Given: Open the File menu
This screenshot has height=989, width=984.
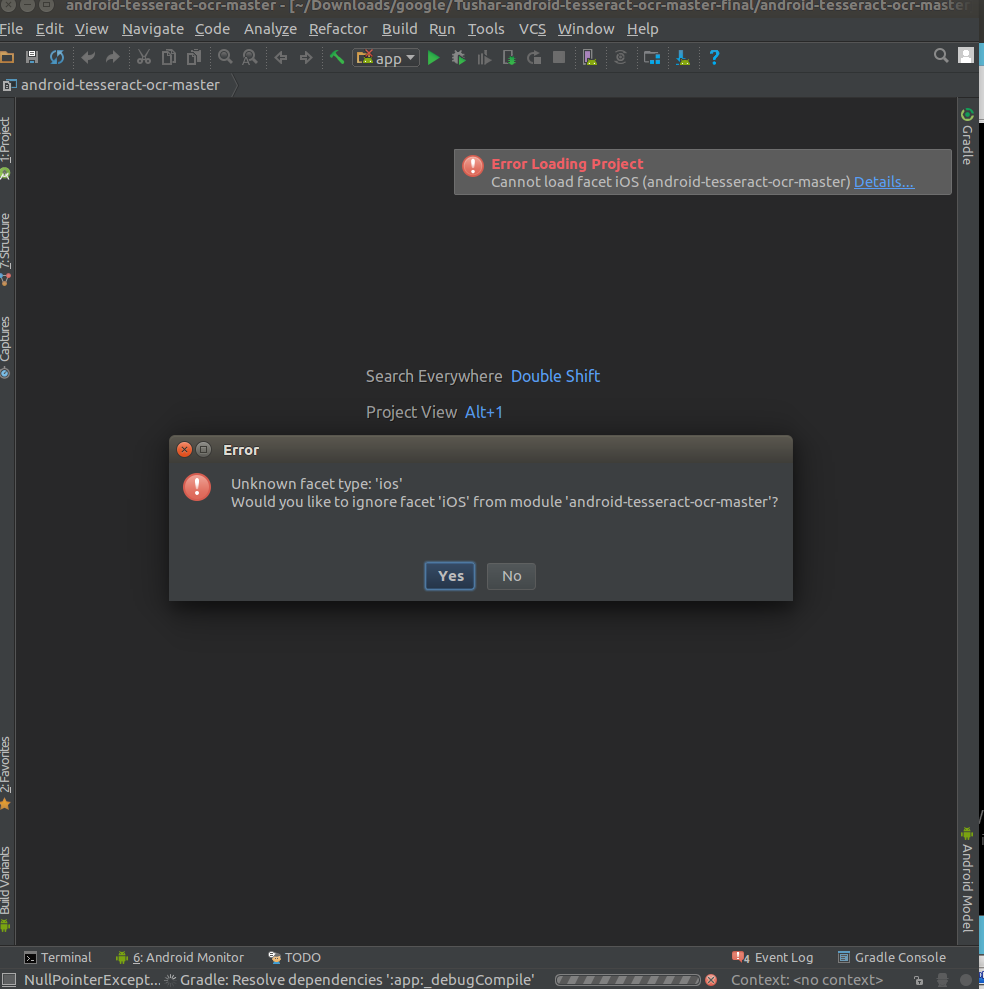Looking at the screenshot, I should [11, 29].
